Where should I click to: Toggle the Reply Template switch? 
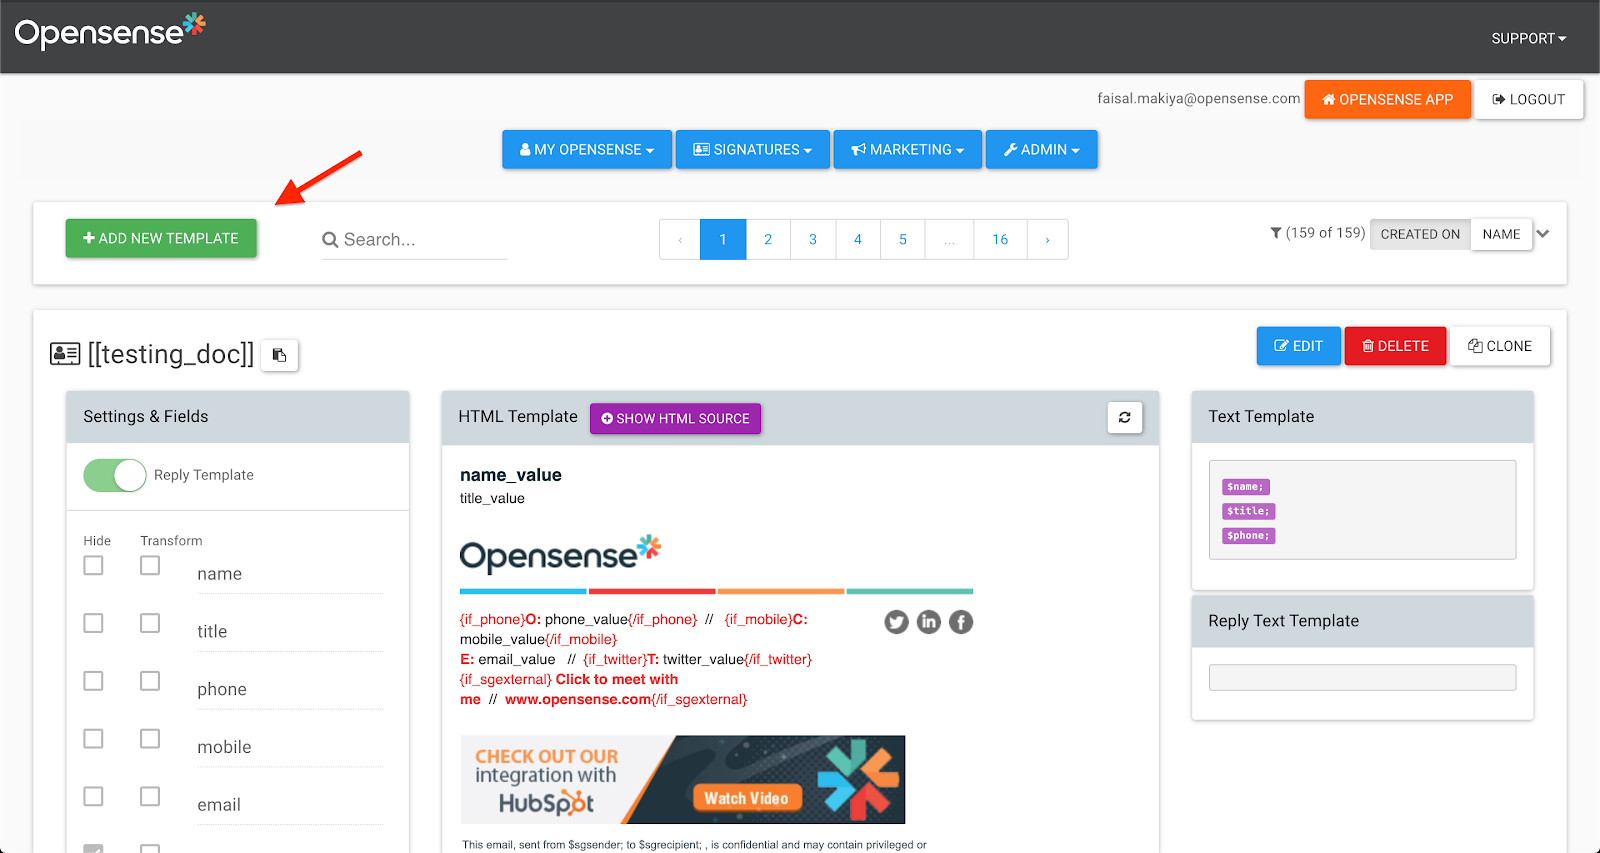point(115,475)
